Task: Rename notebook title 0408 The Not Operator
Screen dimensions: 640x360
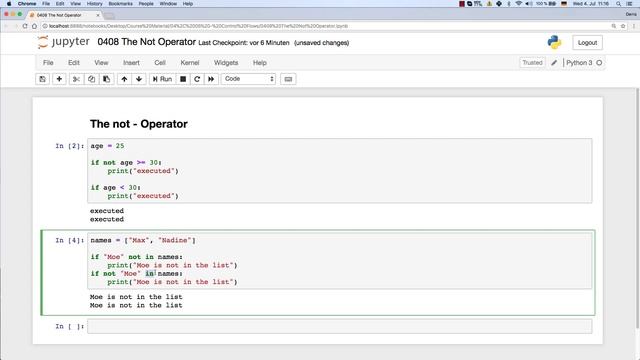Action: point(147,42)
